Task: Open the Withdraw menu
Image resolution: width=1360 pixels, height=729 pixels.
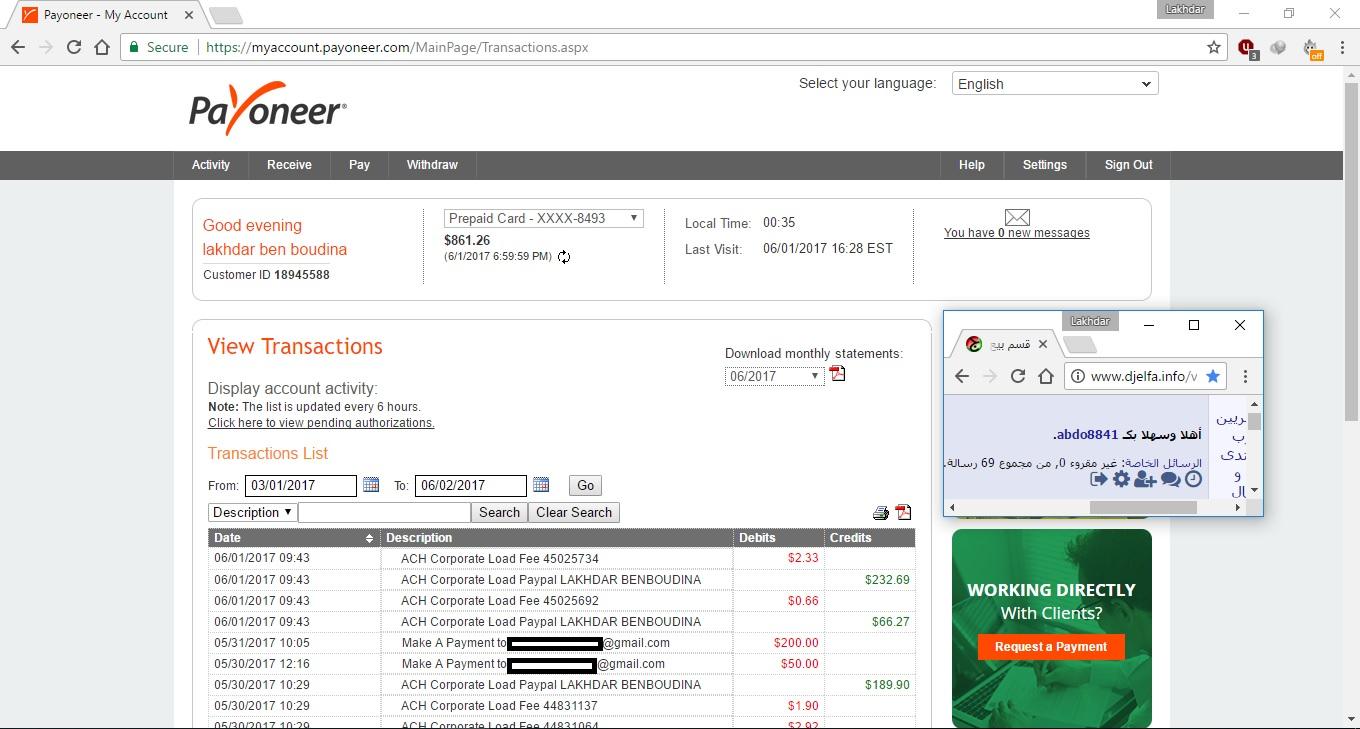Action: click(432, 165)
